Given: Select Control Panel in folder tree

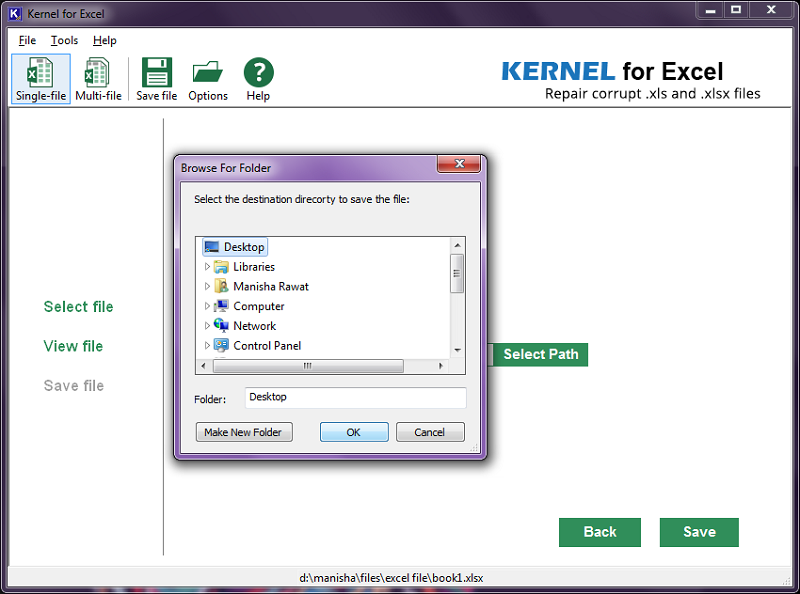Looking at the screenshot, I should coord(267,345).
